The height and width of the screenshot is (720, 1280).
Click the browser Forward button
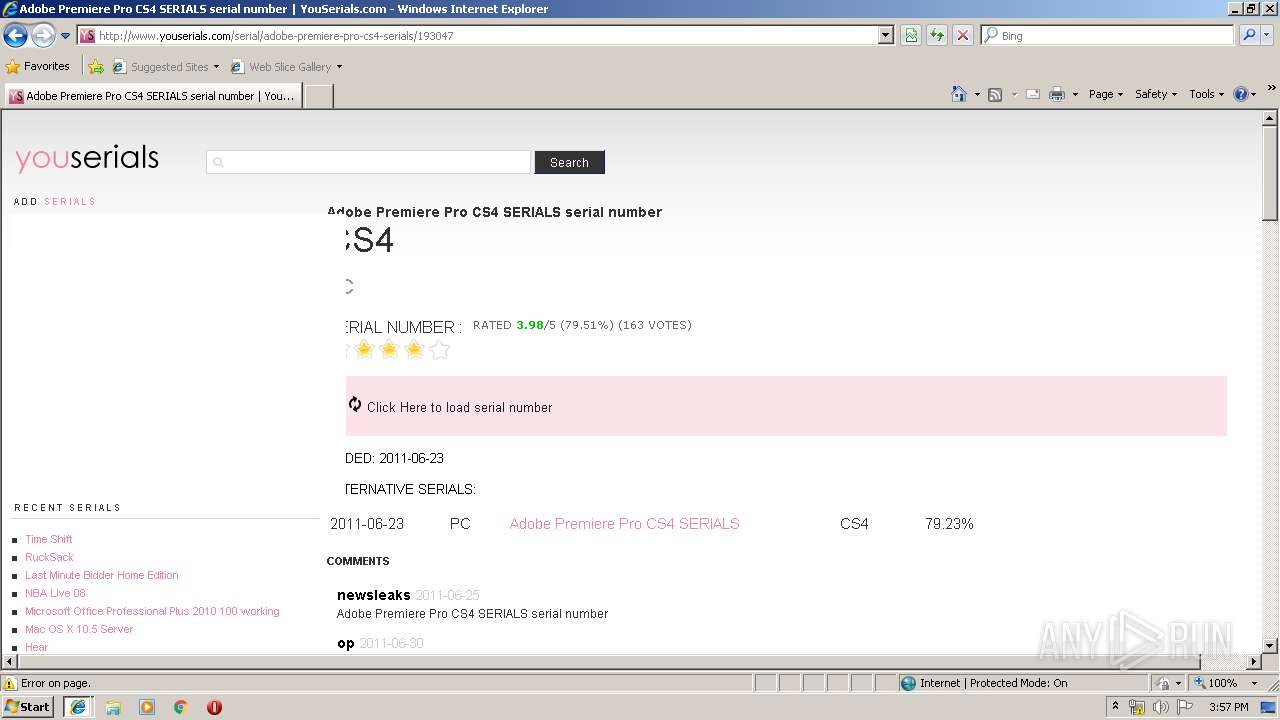pyautogui.click(x=43, y=35)
